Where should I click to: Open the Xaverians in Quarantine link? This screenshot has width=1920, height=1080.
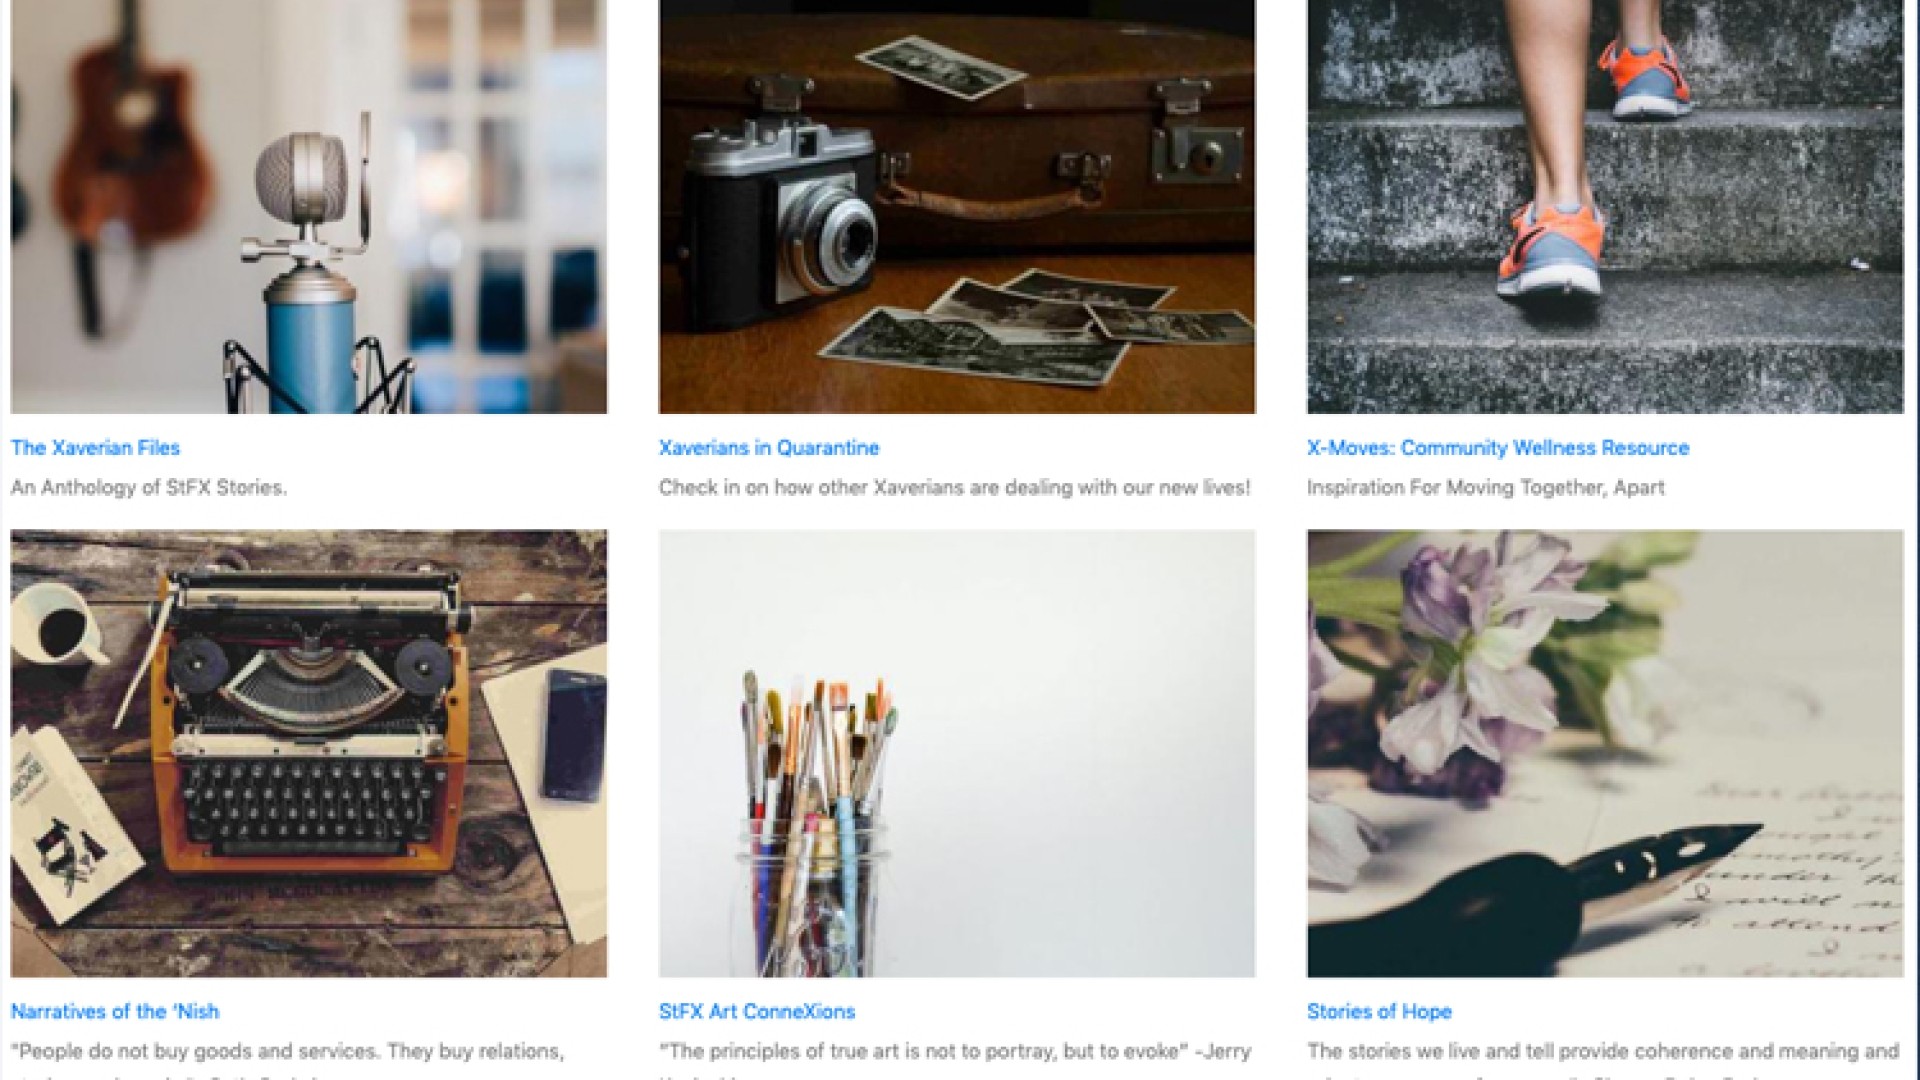(769, 448)
